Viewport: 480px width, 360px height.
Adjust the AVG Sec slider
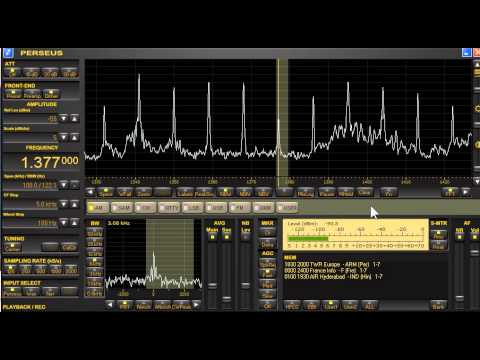(227, 299)
